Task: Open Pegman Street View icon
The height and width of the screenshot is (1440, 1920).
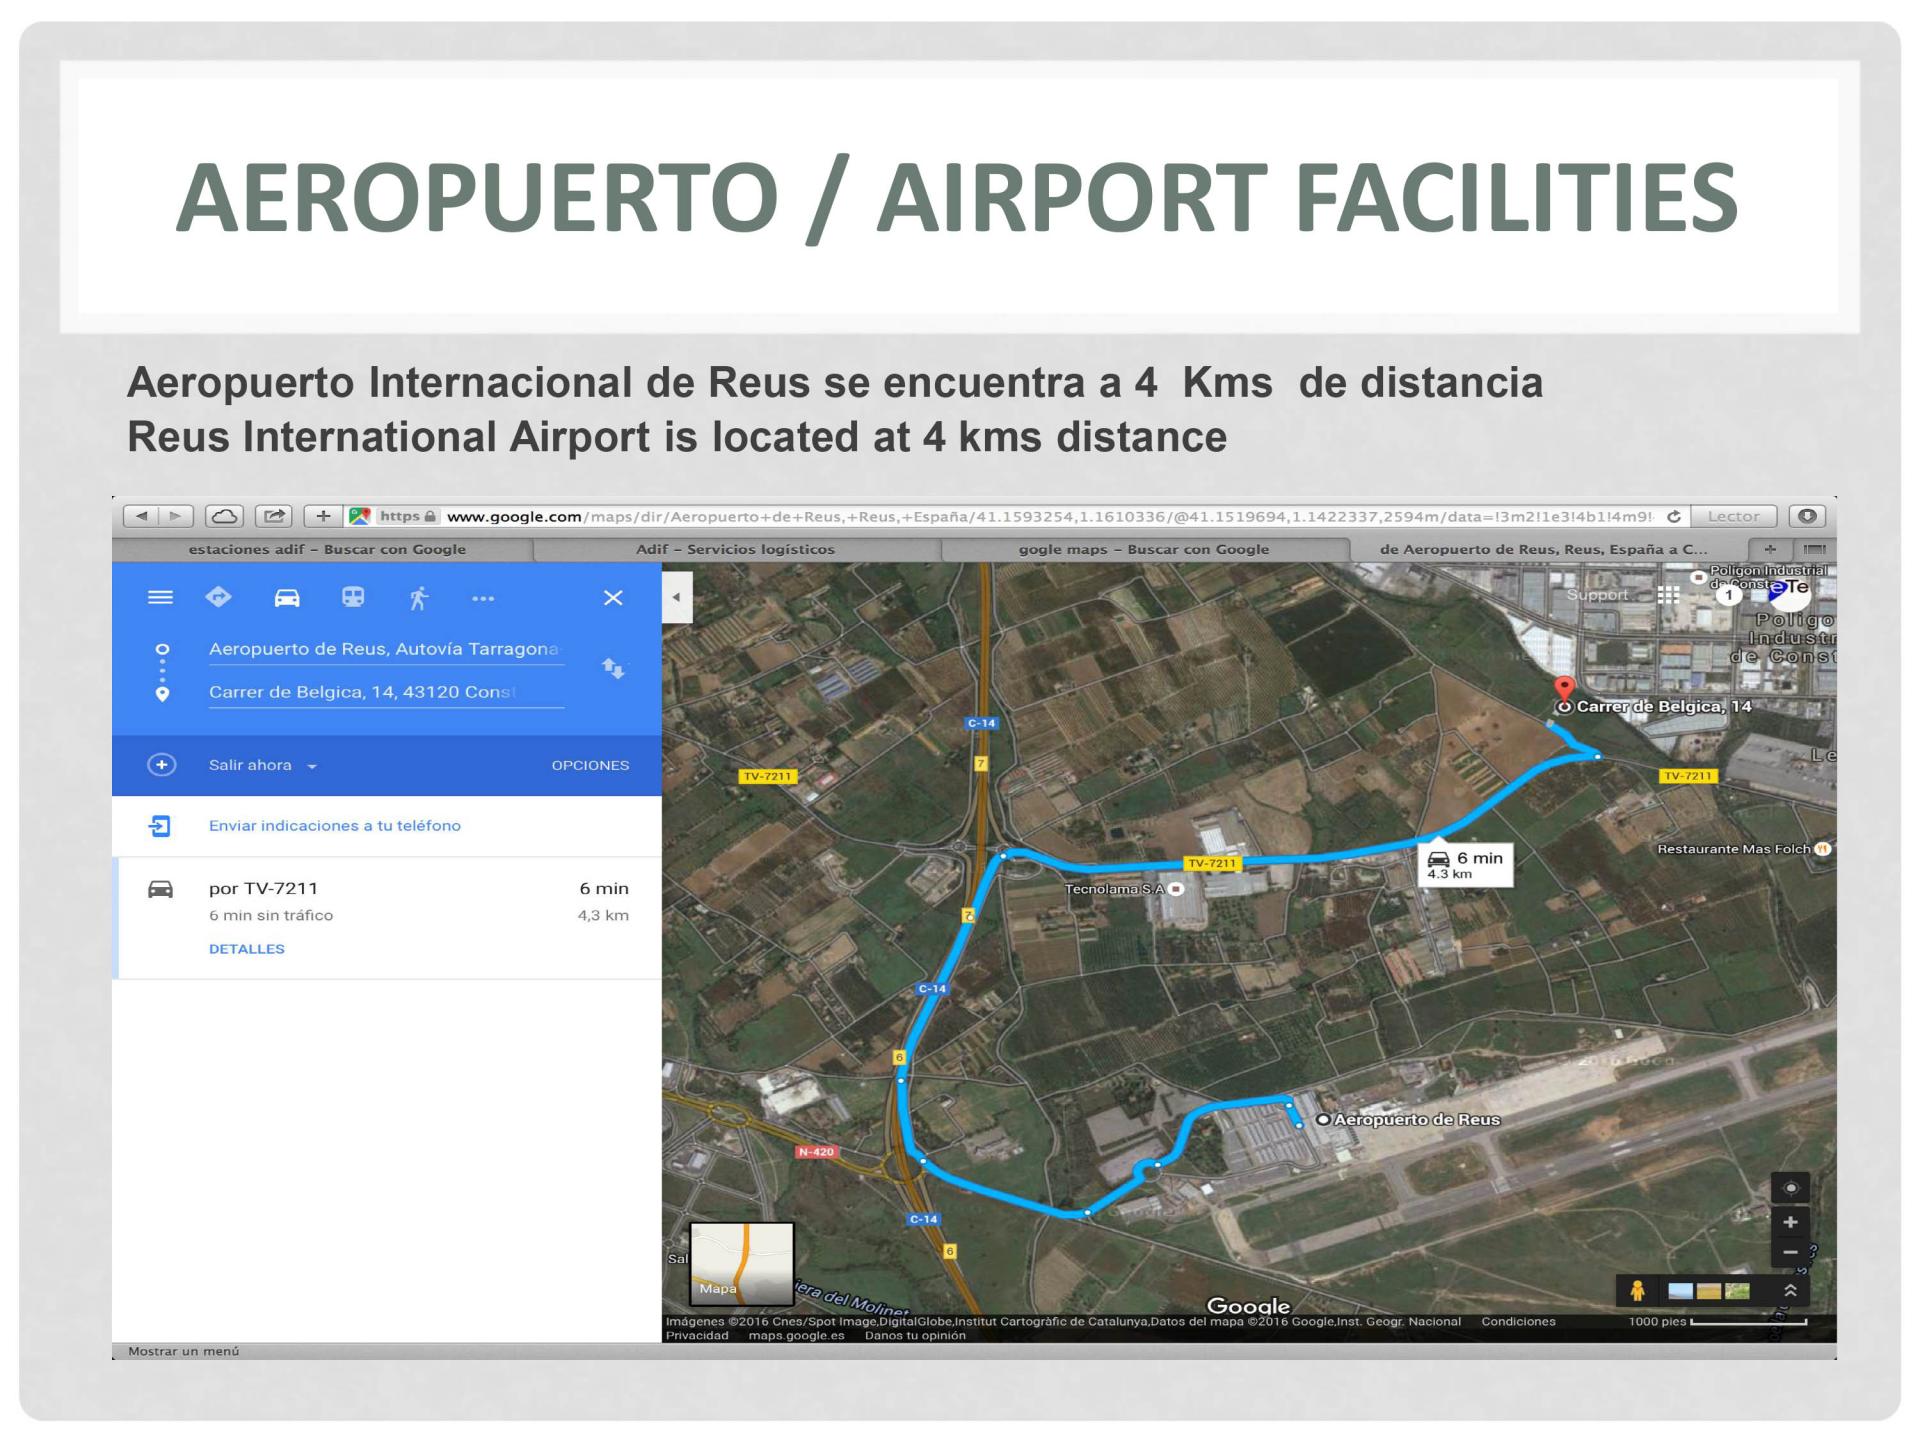Action: pos(1637,1291)
